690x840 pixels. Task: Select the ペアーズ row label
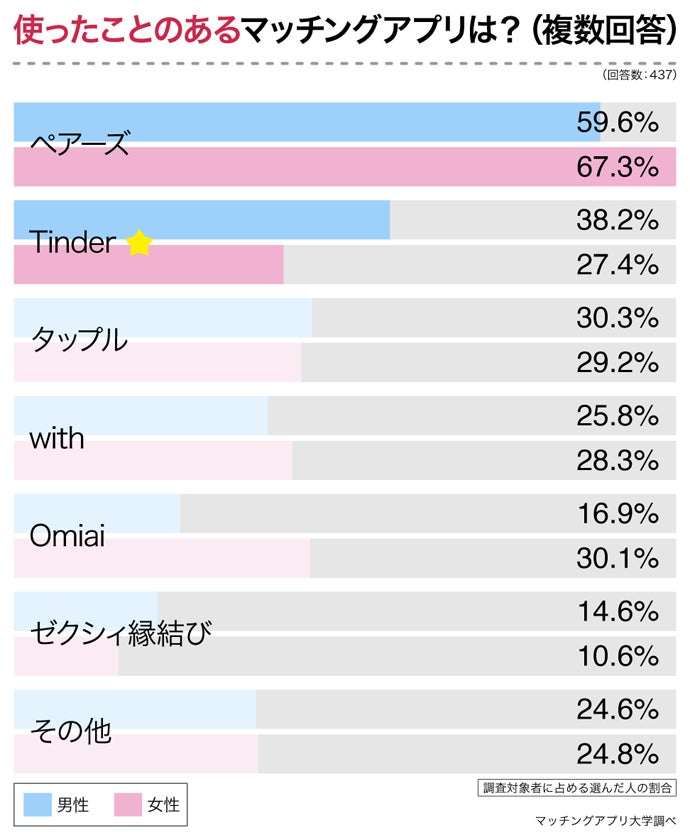81,145
